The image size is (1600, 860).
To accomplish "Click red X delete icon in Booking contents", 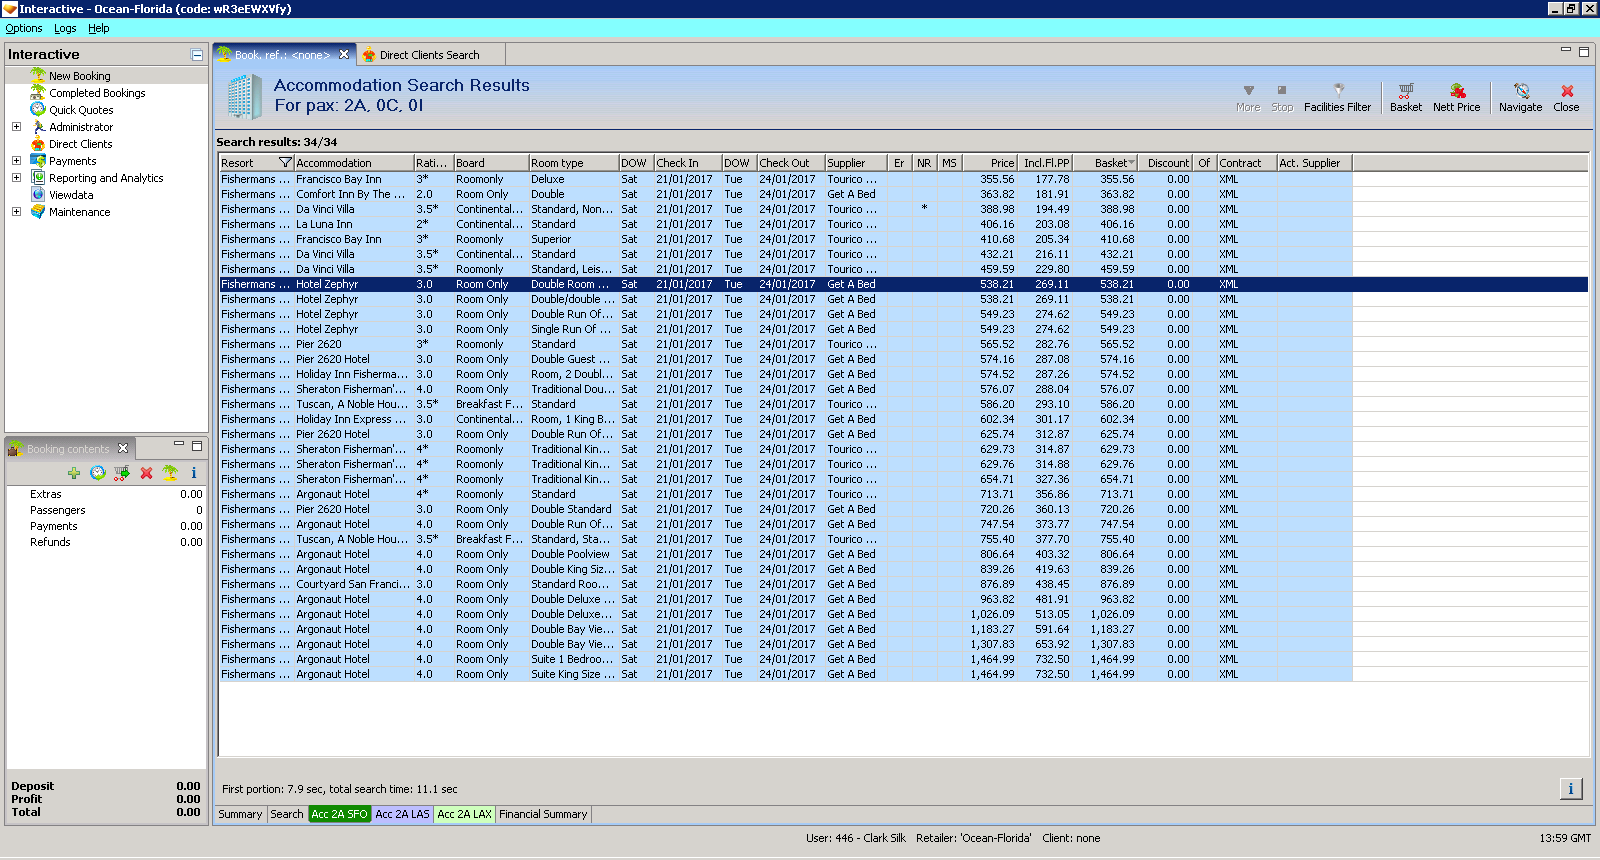I will tap(146, 473).
